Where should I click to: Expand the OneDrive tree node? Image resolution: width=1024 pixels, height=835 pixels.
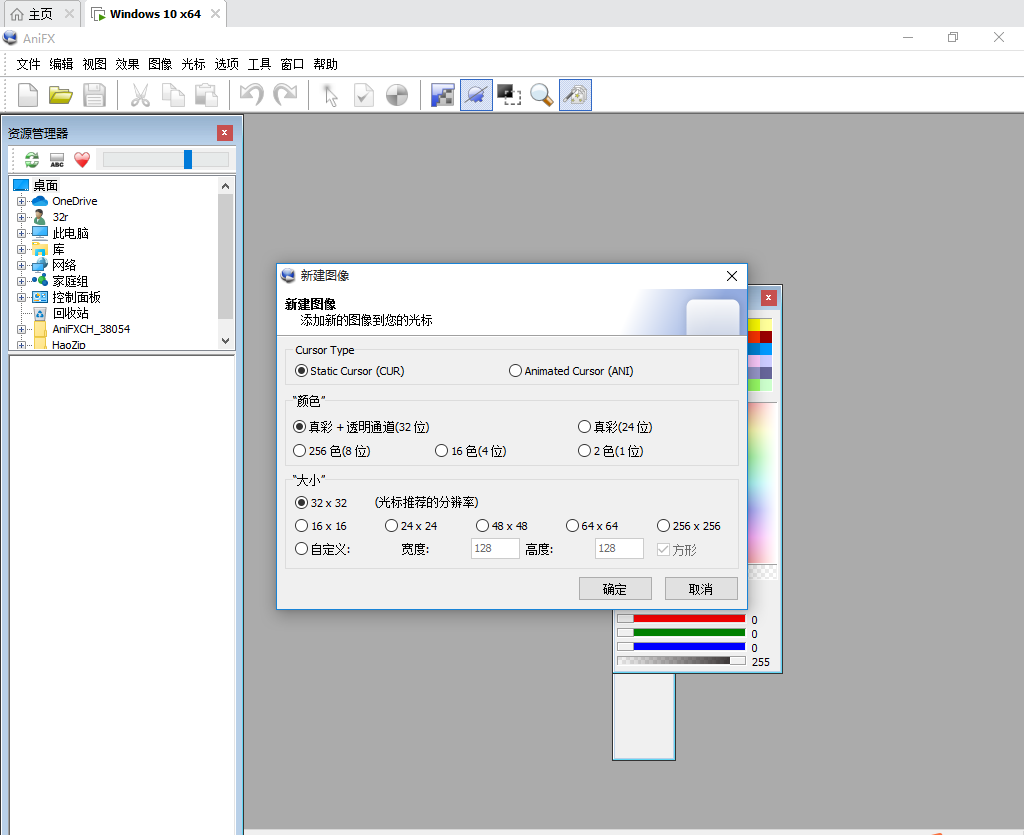click(21, 200)
